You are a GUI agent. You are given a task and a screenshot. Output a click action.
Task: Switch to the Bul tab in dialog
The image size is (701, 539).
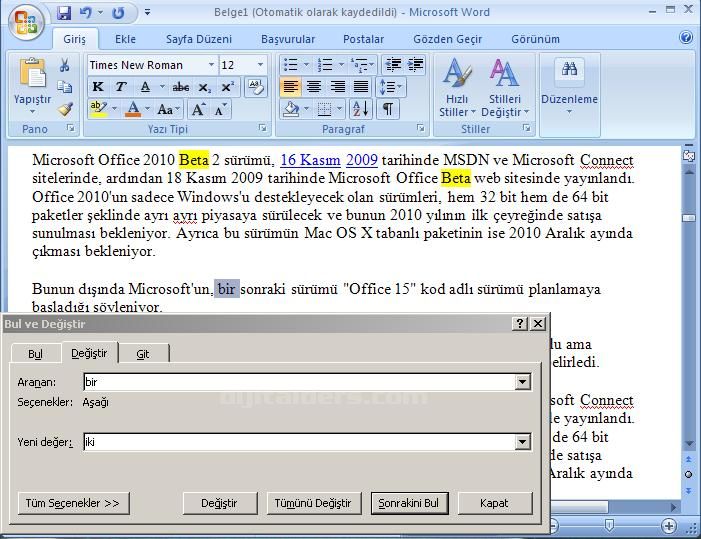[x=35, y=354]
